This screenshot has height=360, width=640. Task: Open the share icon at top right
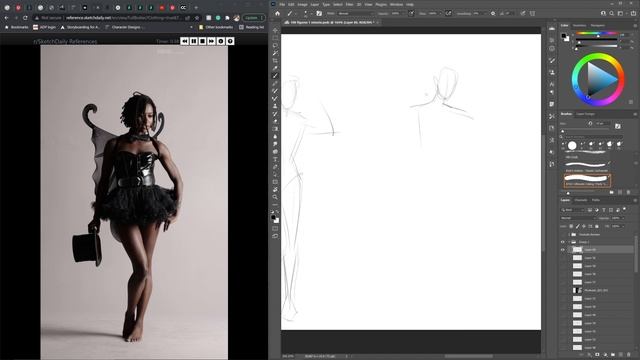click(633, 13)
